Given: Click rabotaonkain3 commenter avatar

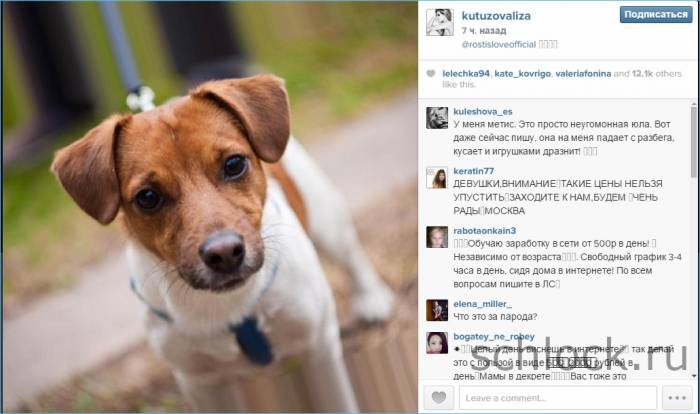Looking at the screenshot, I should click(437, 237).
